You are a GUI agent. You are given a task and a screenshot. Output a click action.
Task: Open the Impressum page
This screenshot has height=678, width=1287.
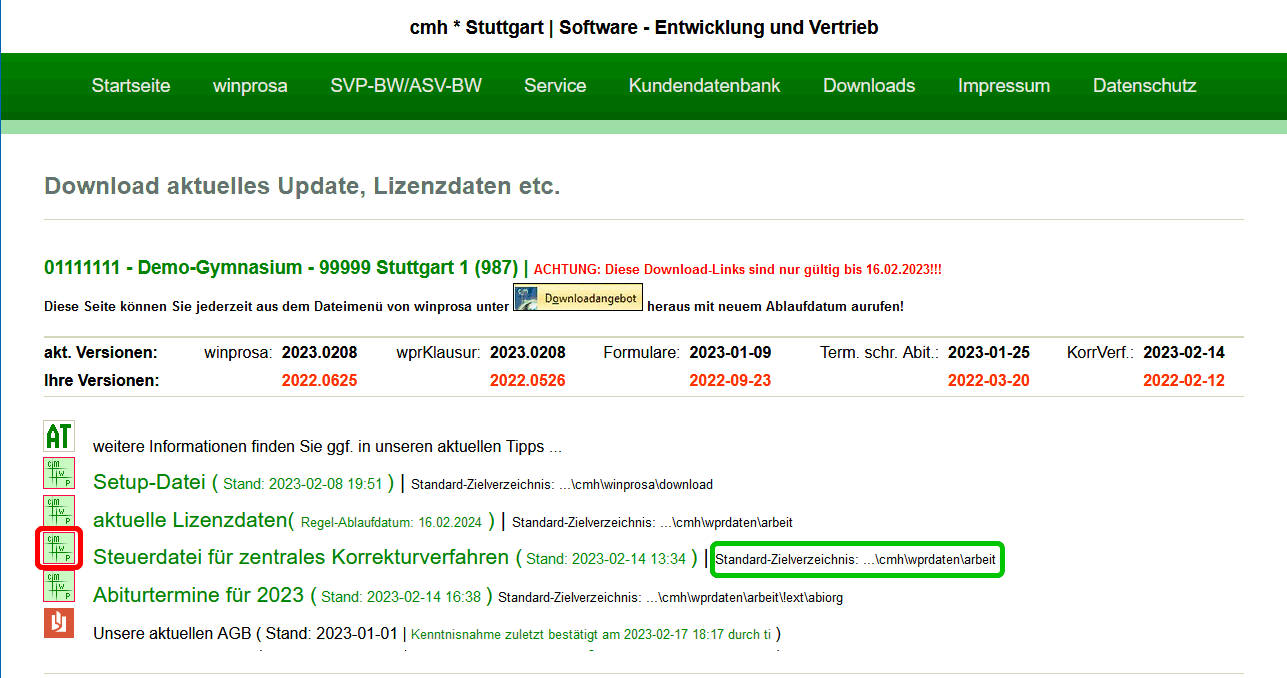1004,86
